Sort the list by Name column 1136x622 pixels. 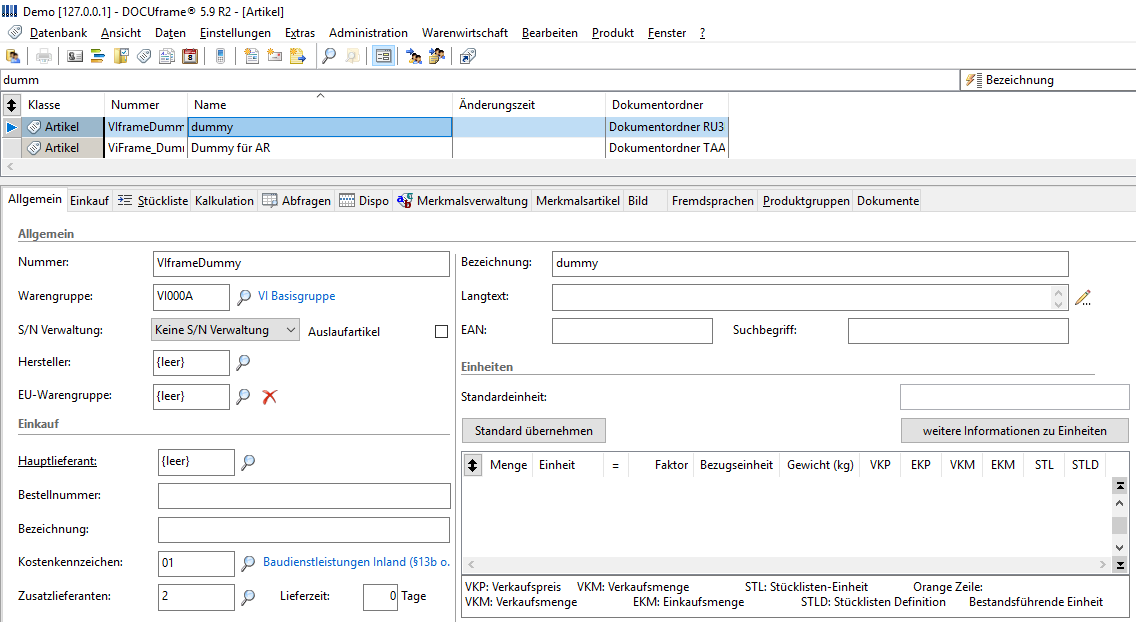pyautogui.click(x=320, y=105)
